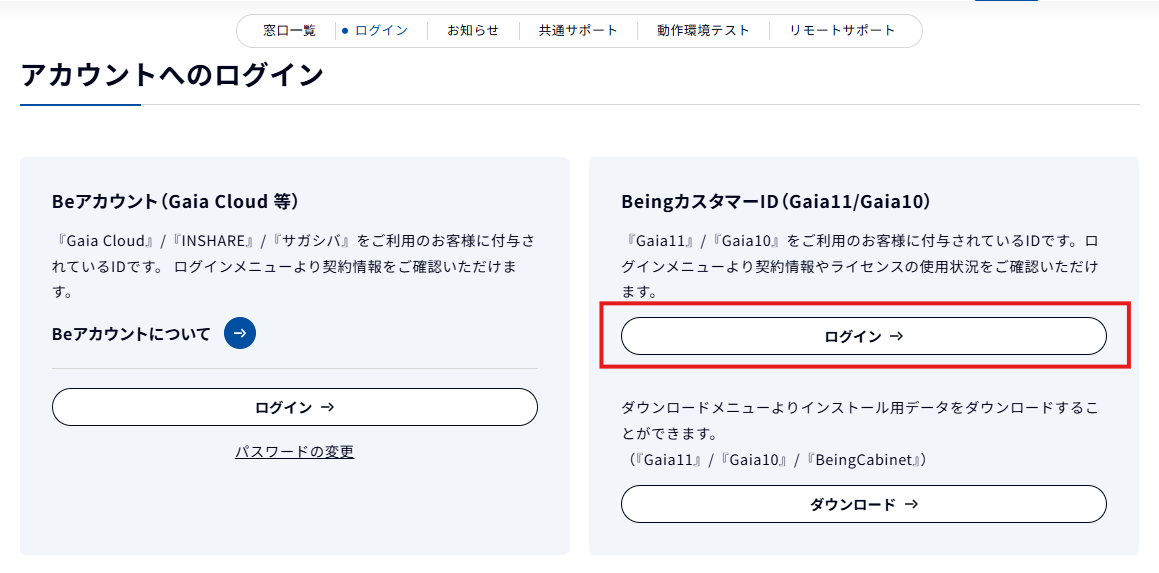Open the パスワードの変更 link
Screen dimensions: 1159x573
click(294, 452)
